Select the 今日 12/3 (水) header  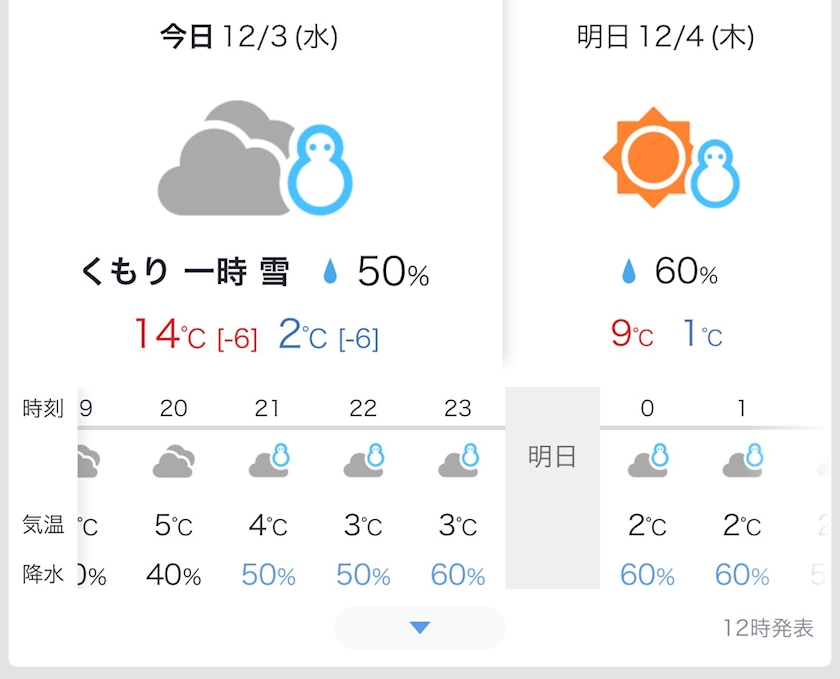(249, 38)
